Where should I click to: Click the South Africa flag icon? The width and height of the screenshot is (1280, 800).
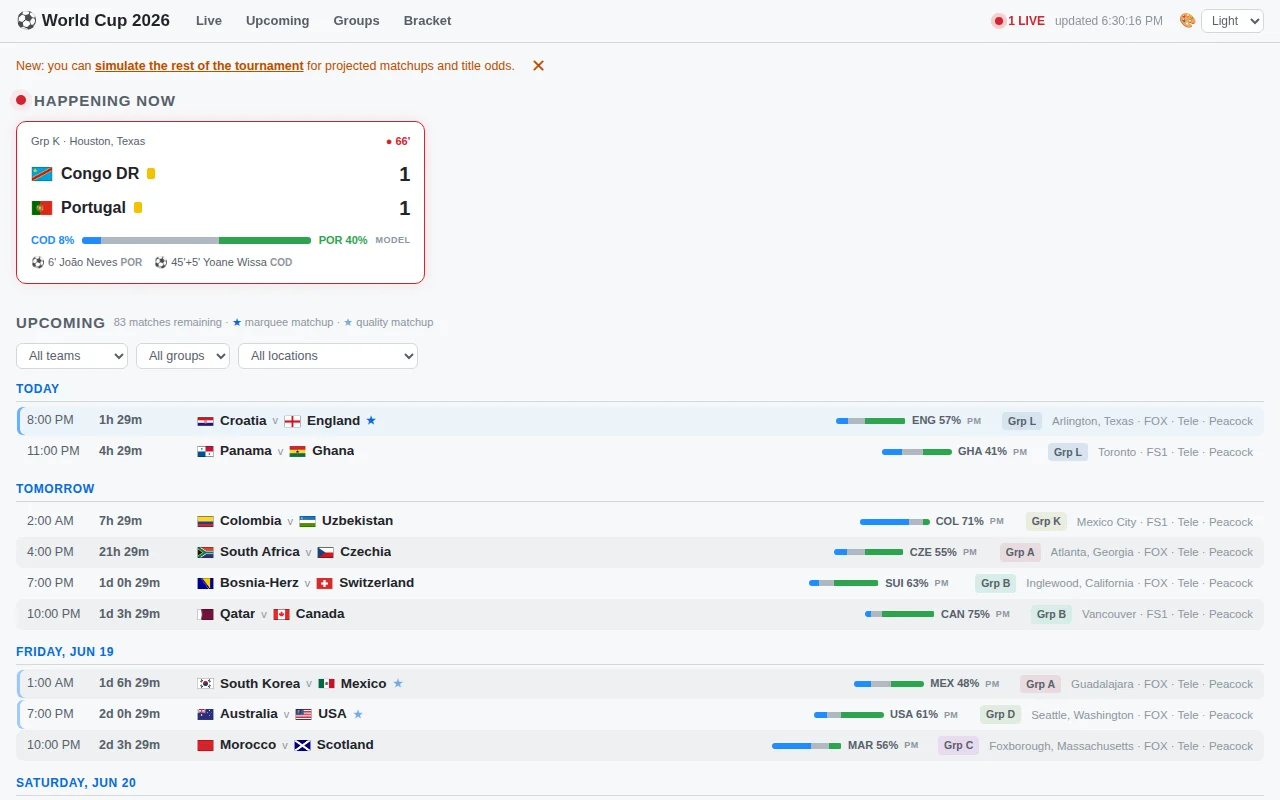coord(205,552)
